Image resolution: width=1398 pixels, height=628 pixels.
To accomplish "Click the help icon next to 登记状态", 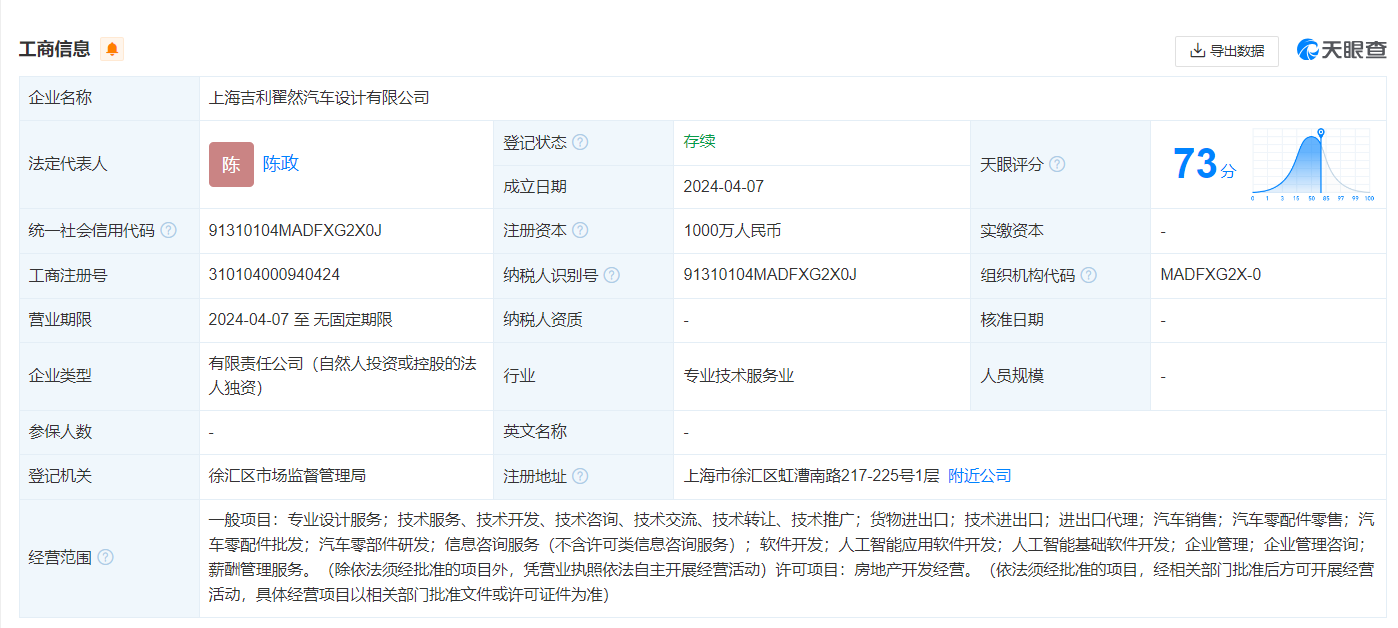I will [x=580, y=143].
